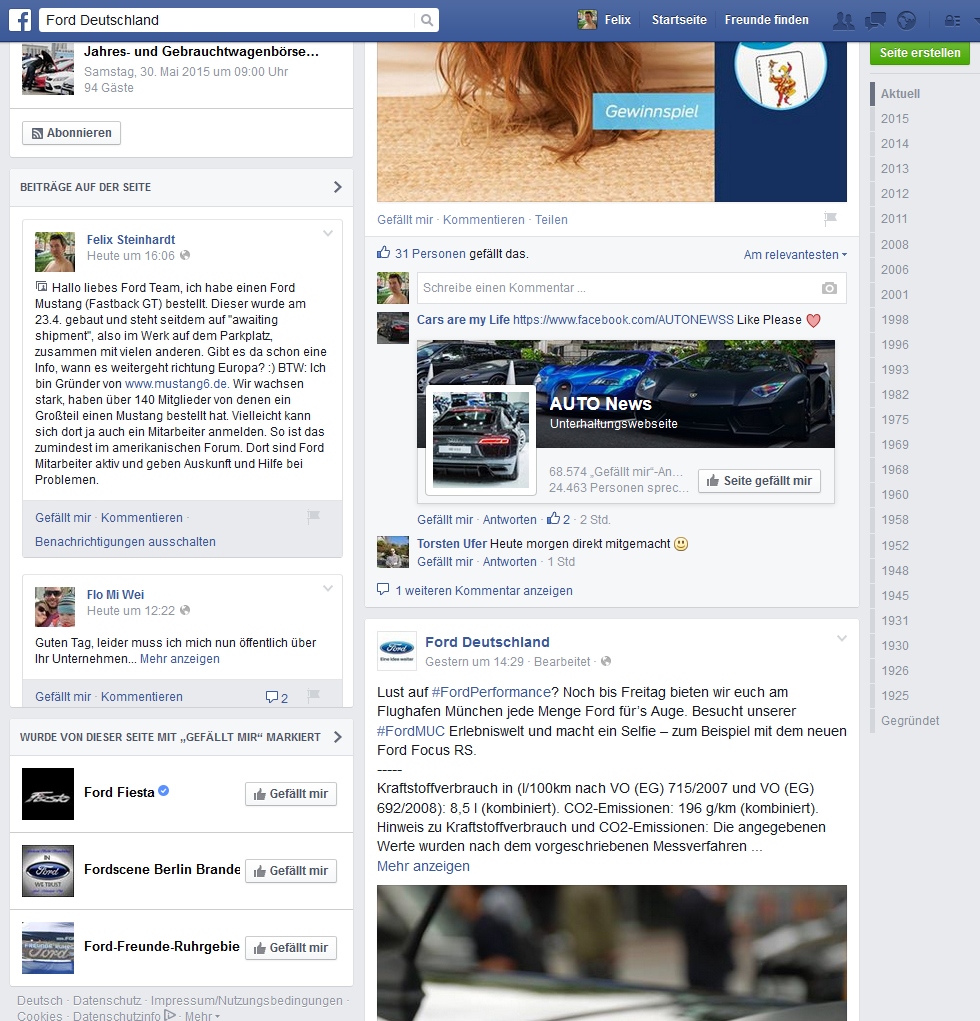Viewport: 980px width, 1021px height.
Task: Click the thumbs-up icon next to 31 Personen
Action: 384,253
